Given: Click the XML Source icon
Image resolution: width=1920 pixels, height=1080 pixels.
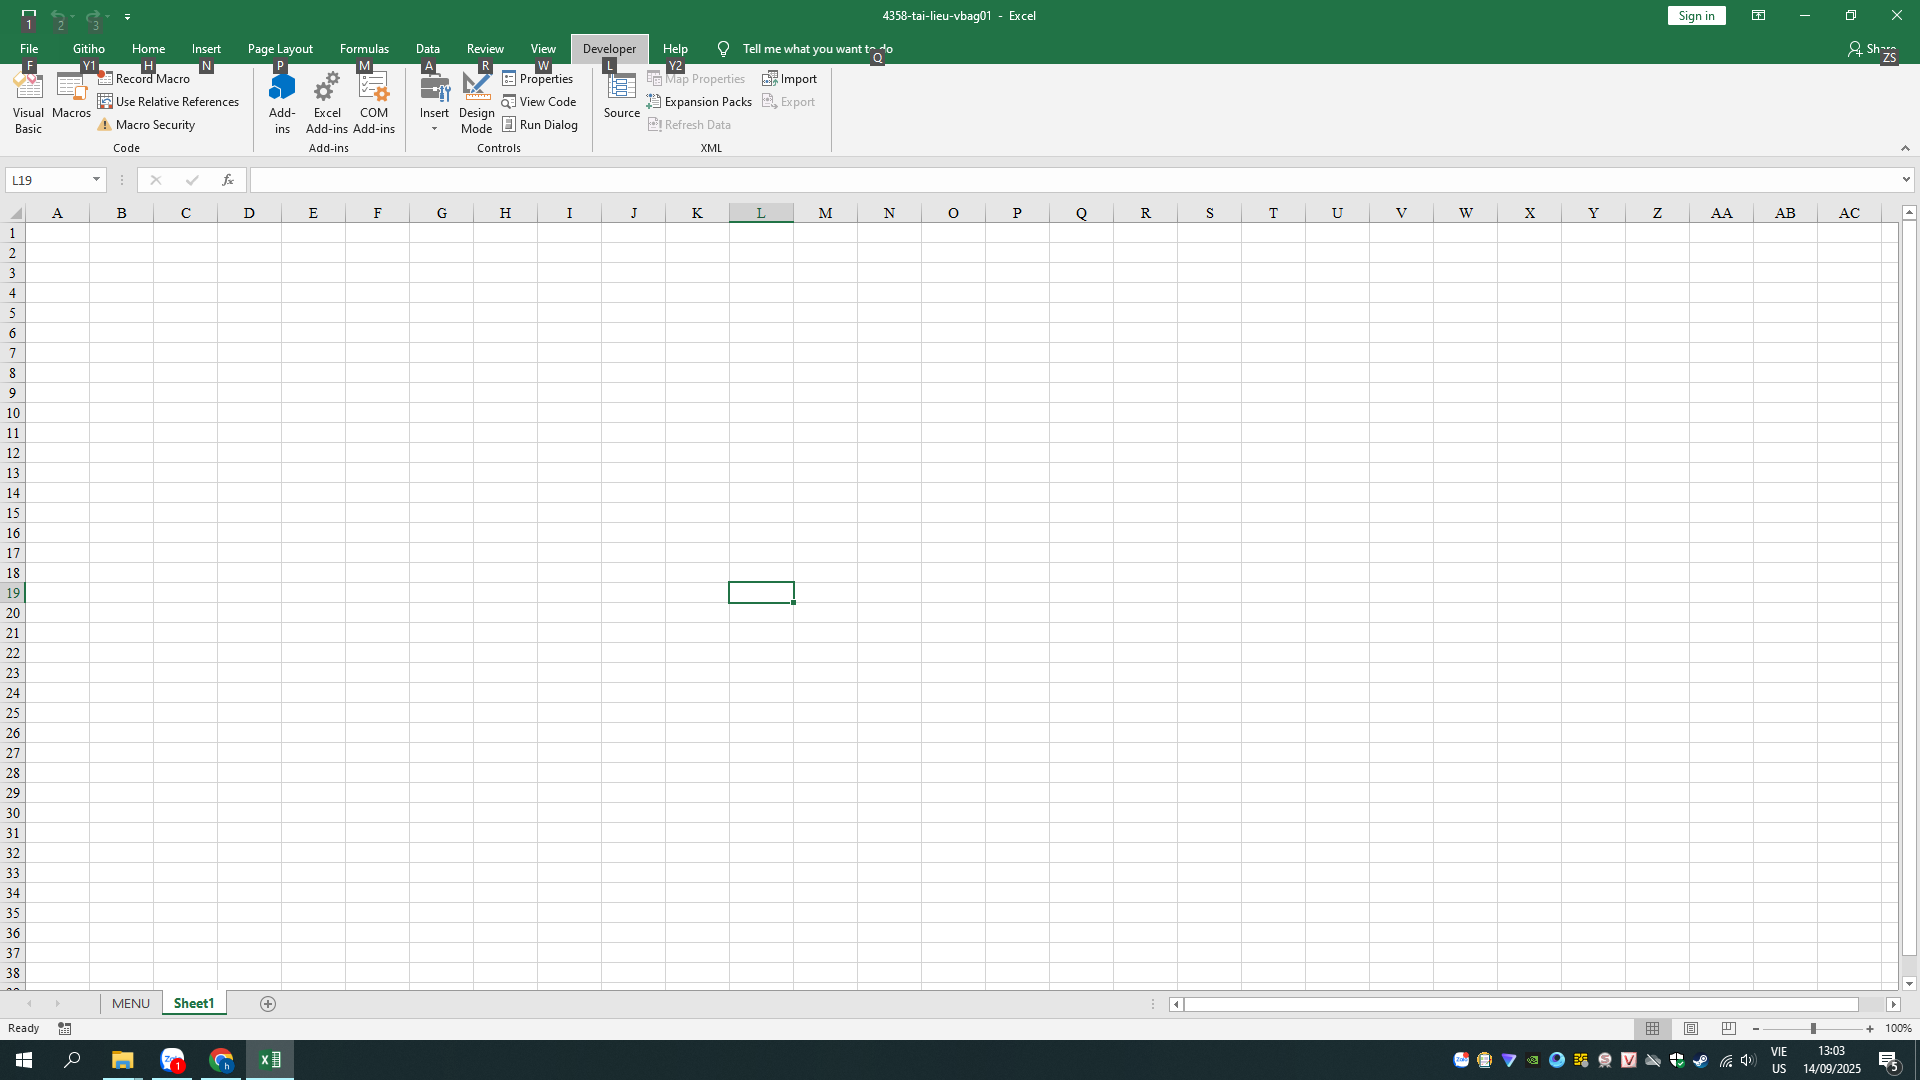Looking at the screenshot, I should [621, 96].
